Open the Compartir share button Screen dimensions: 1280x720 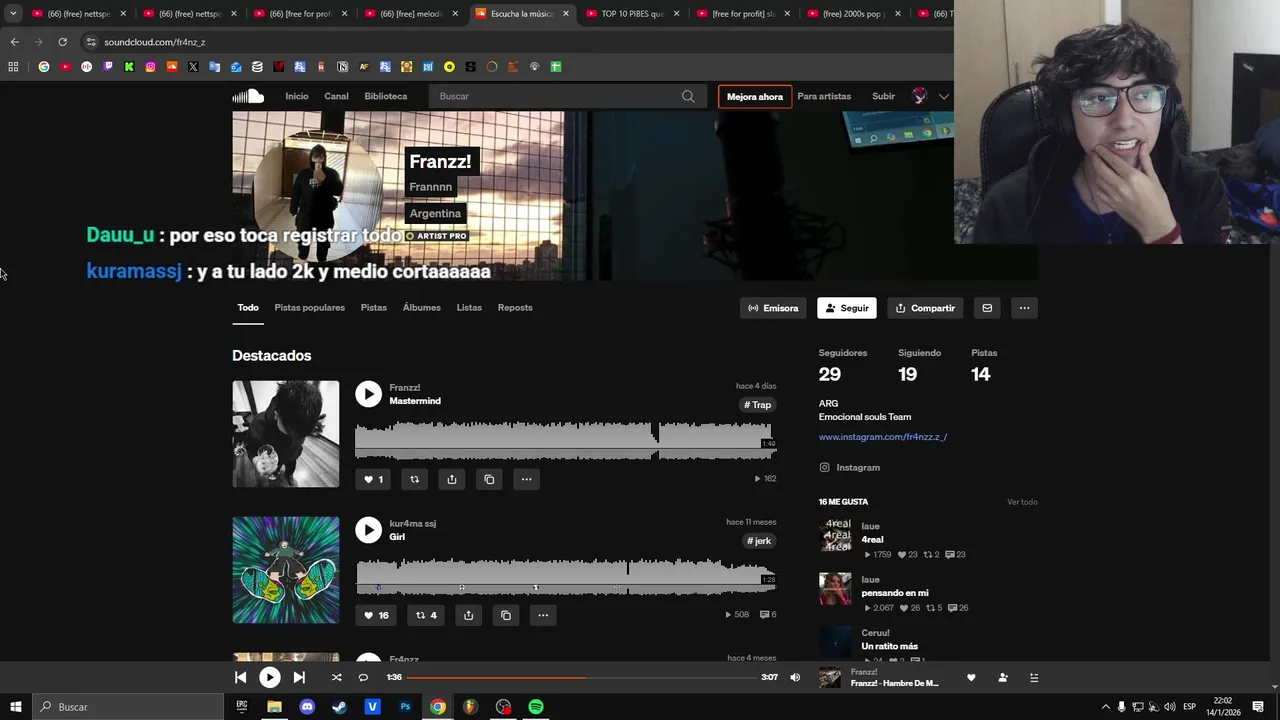[x=925, y=308]
